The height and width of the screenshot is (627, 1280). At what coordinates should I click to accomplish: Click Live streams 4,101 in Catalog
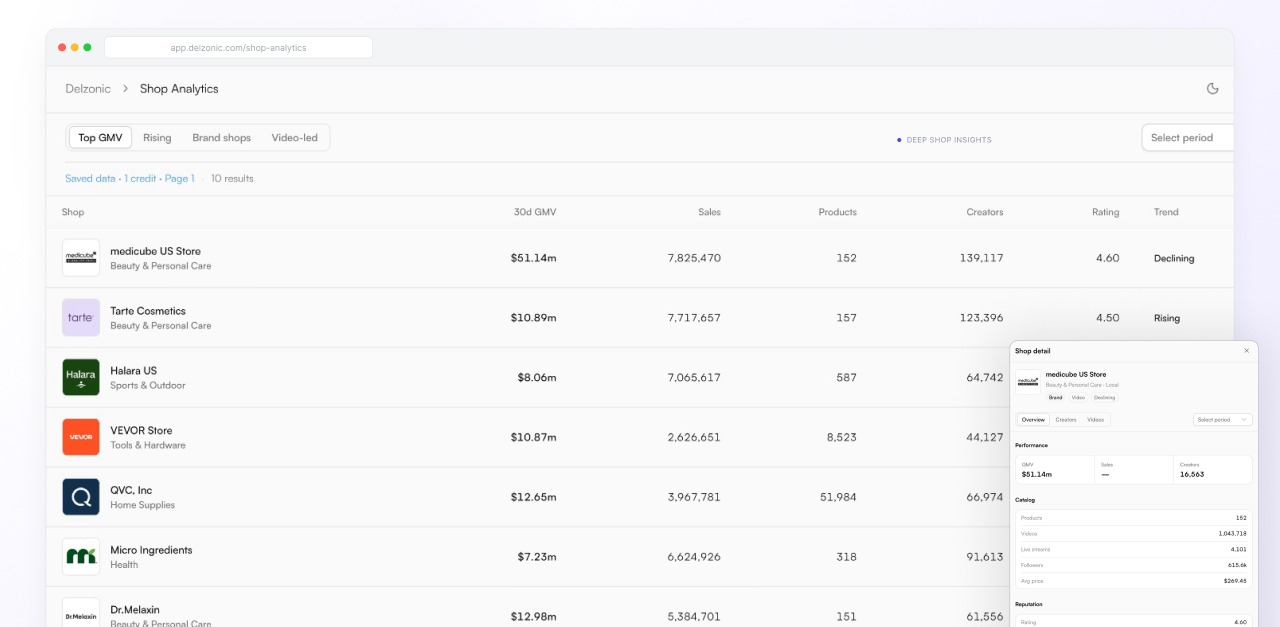coord(1133,550)
